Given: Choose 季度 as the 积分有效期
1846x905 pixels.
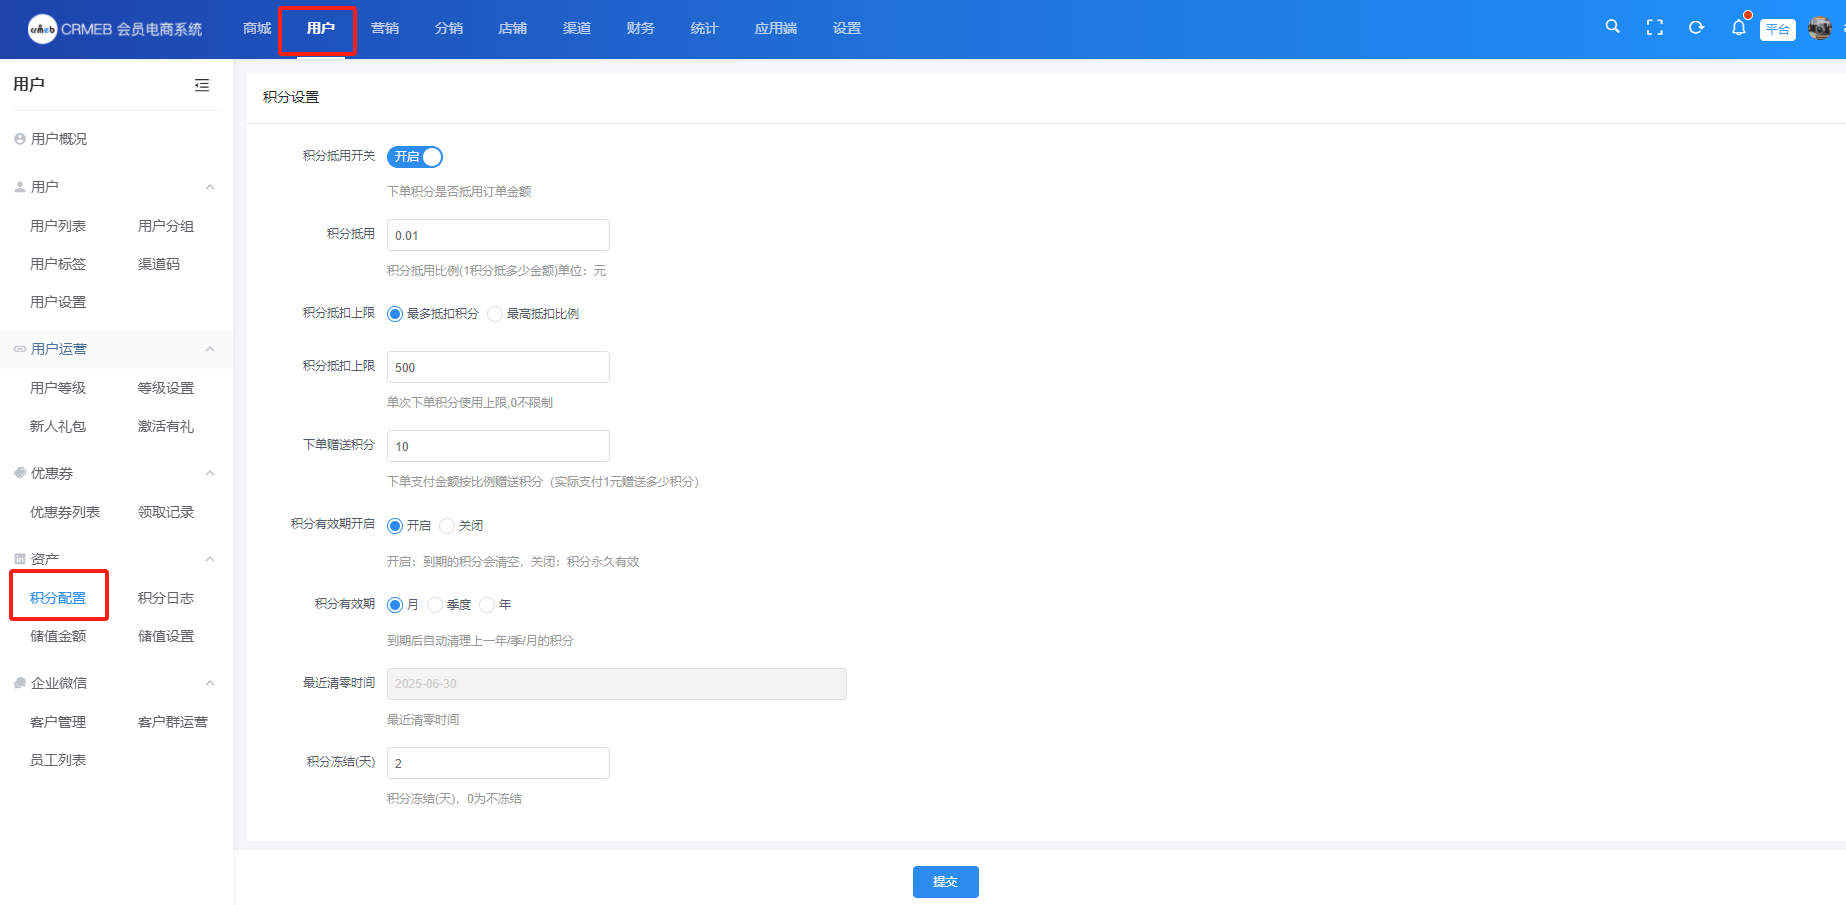Looking at the screenshot, I should pyautogui.click(x=435, y=605).
